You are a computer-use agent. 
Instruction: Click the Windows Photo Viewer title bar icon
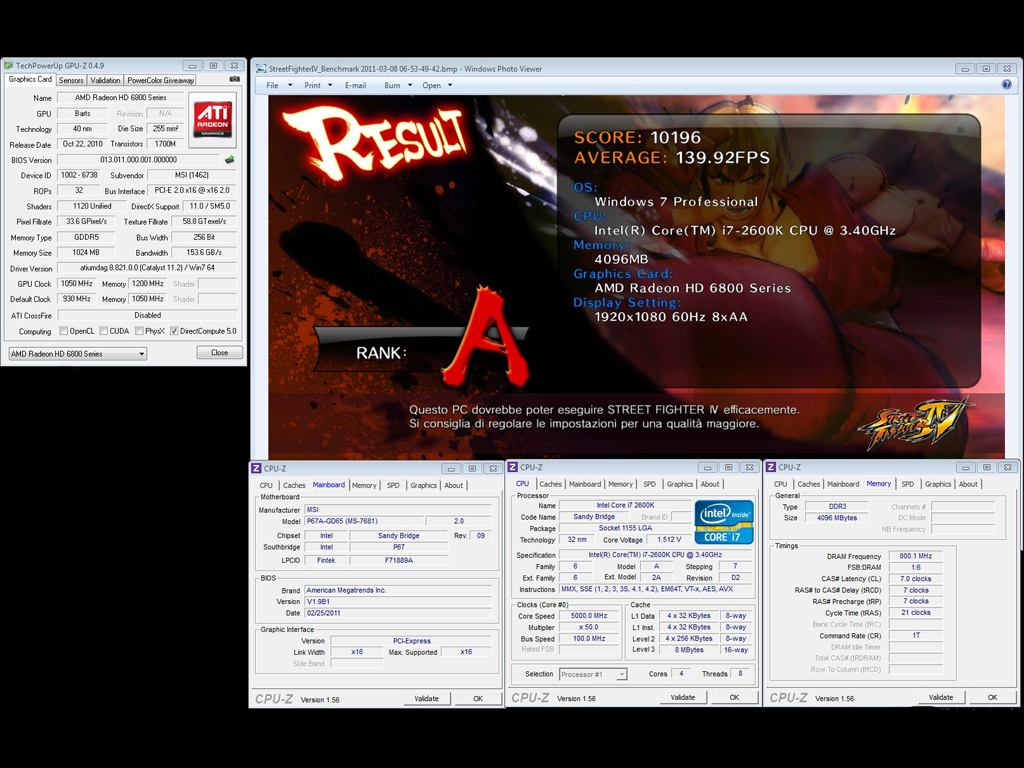(x=261, y=69)
